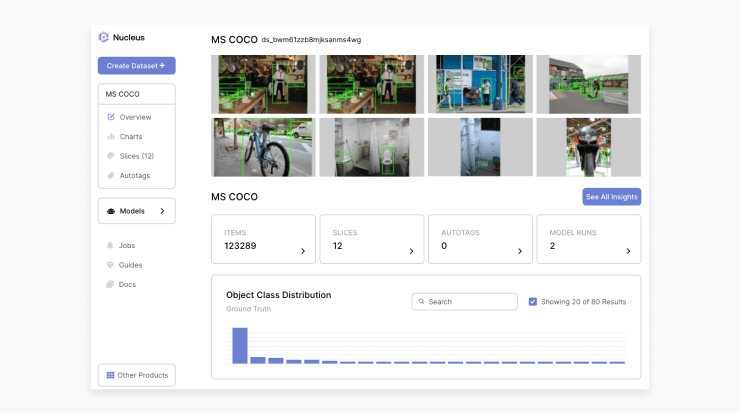Open Slices (12) in sidebar
740x414 pixels.
136,156
